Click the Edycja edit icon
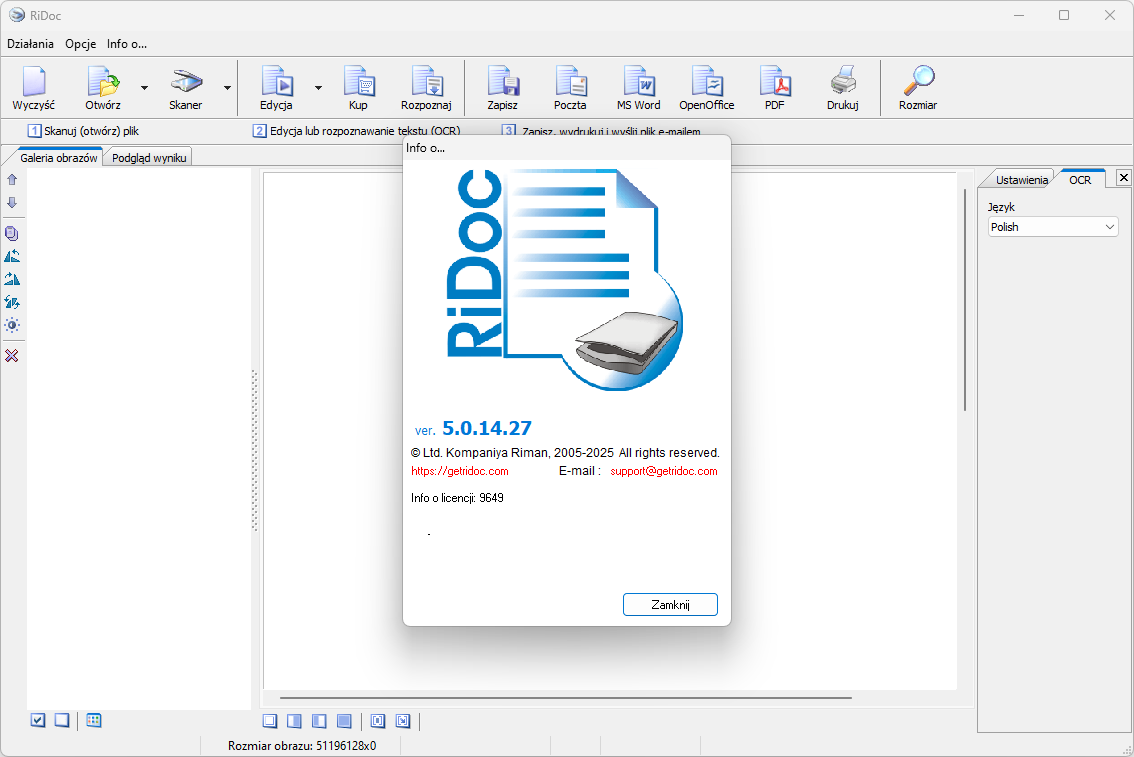Image resolution: width=1134 pixels, height=757 pixels. pos(277,81)
